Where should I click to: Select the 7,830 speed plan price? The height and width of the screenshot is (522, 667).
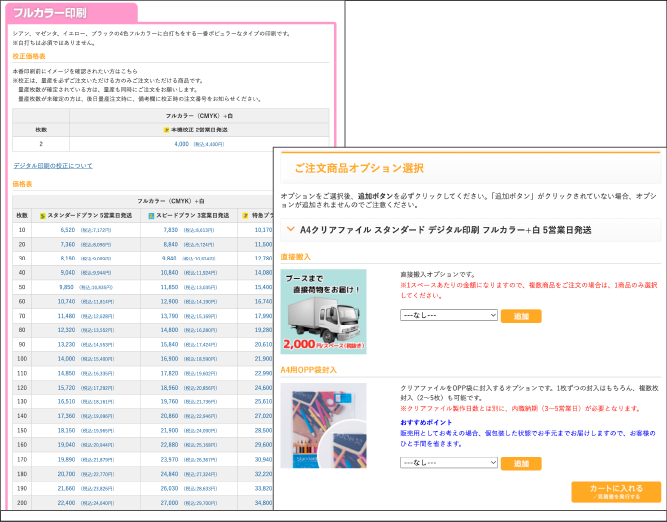tap(170, 230)
